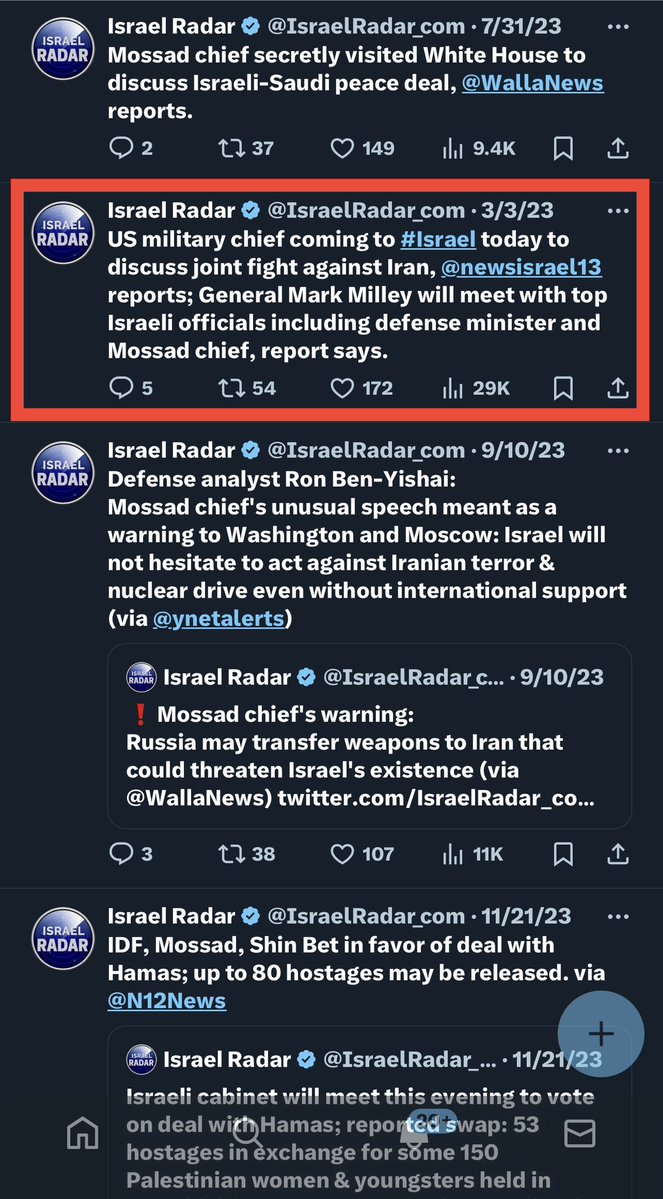Tap the #Israel hashtag
Screen dimensions: 663x1199
438,240
